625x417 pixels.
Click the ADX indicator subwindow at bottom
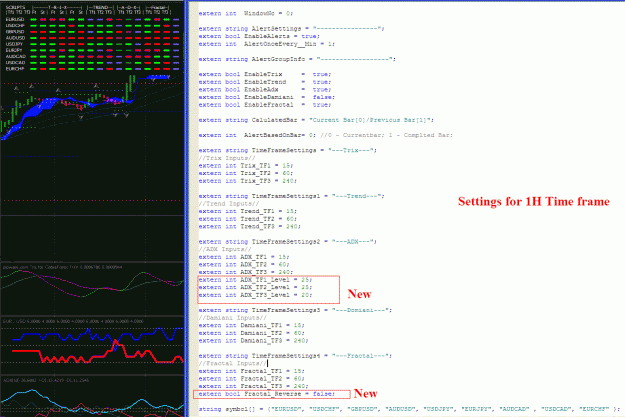click(x=92, y=397)
